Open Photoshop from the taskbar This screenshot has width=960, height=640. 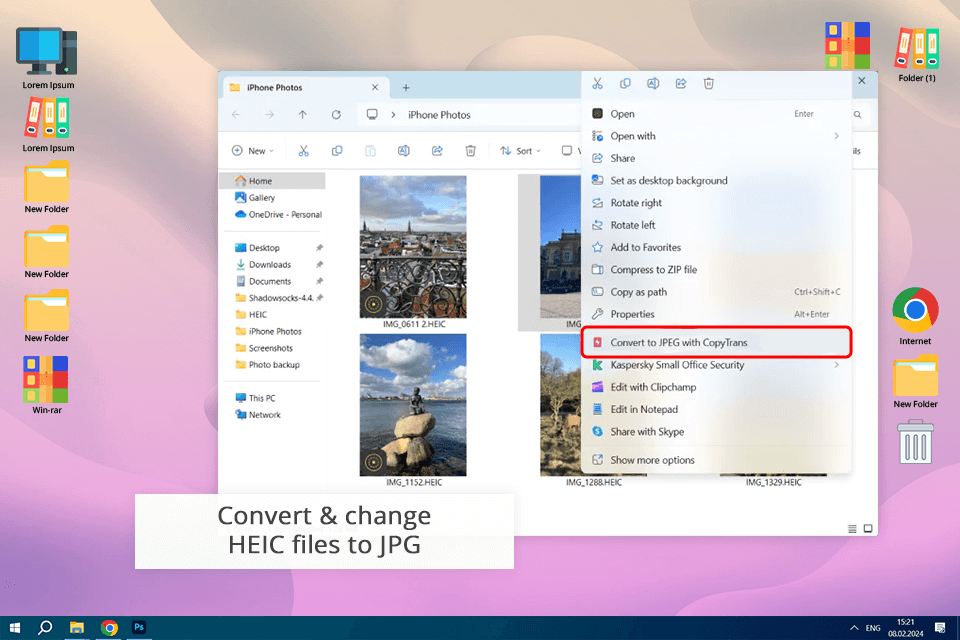(x=139, y=628)
